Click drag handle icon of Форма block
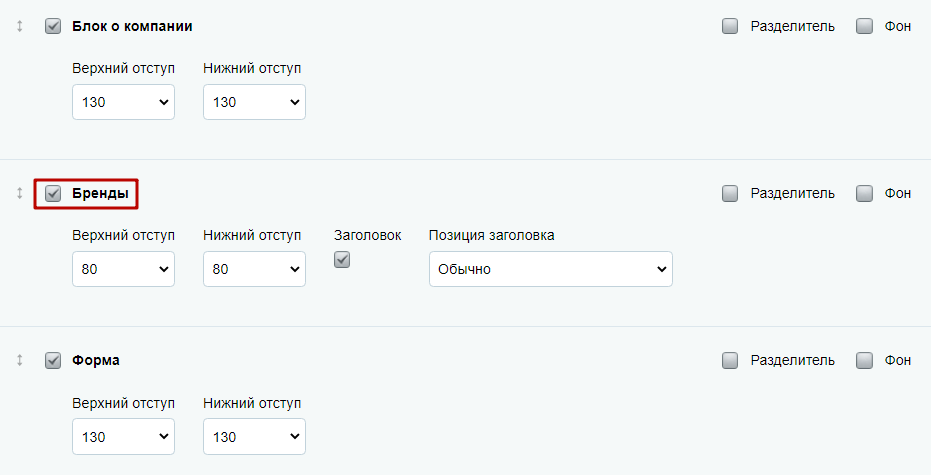 pos(20,360)
